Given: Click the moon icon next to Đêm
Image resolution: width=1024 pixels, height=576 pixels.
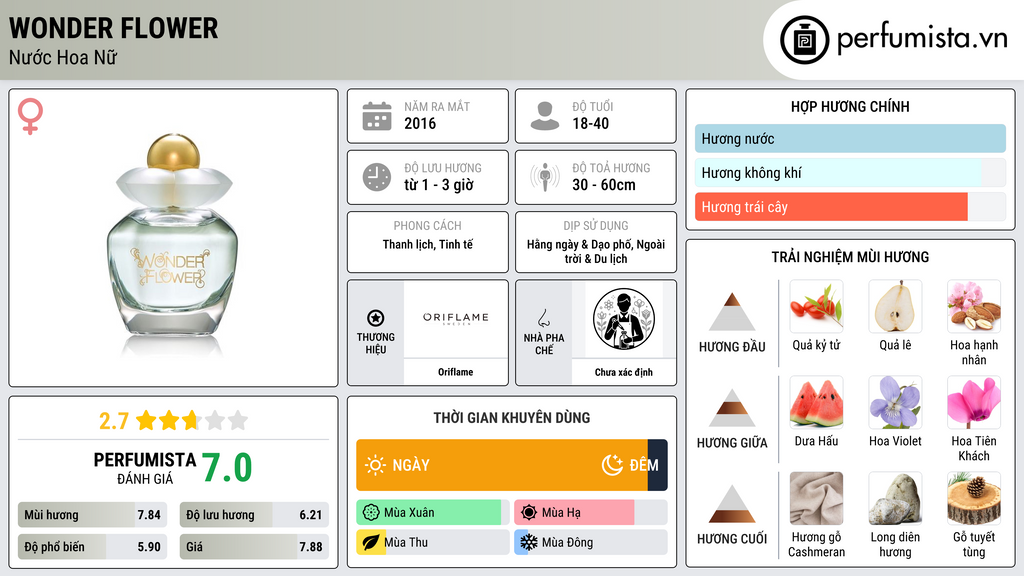Looking at the screenshot, I should [612, 465].
